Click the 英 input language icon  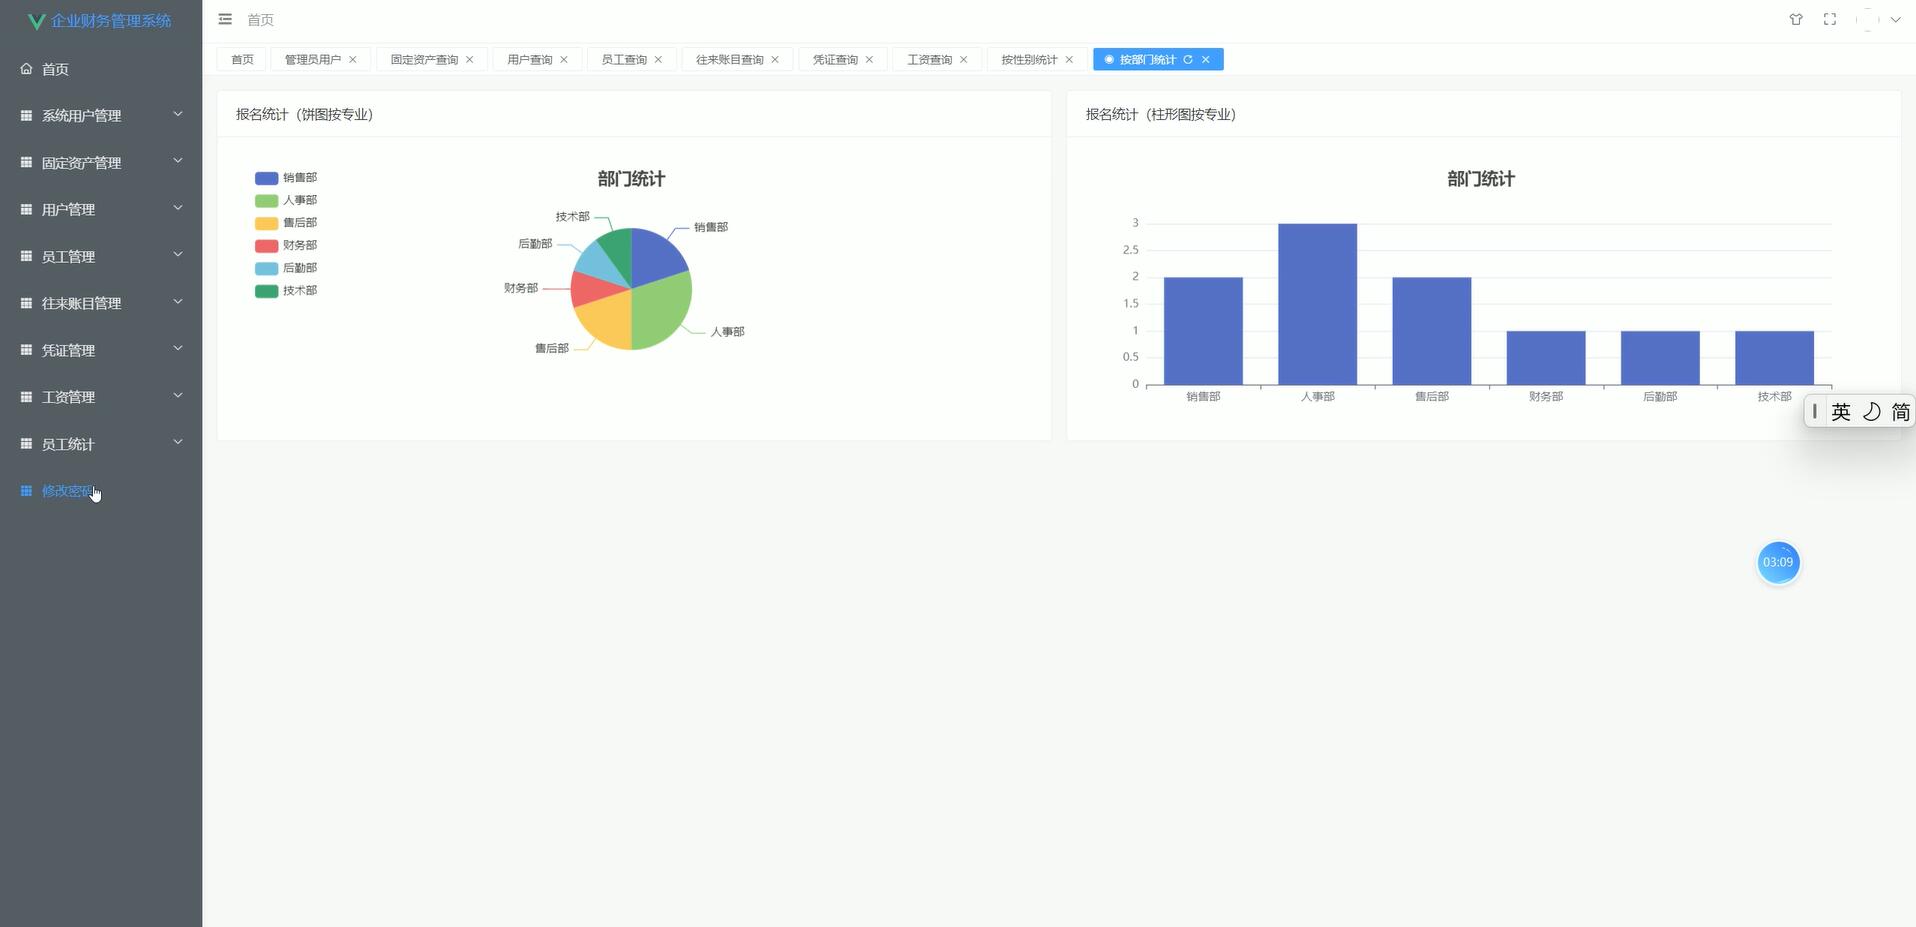[x=1840, y=411]
